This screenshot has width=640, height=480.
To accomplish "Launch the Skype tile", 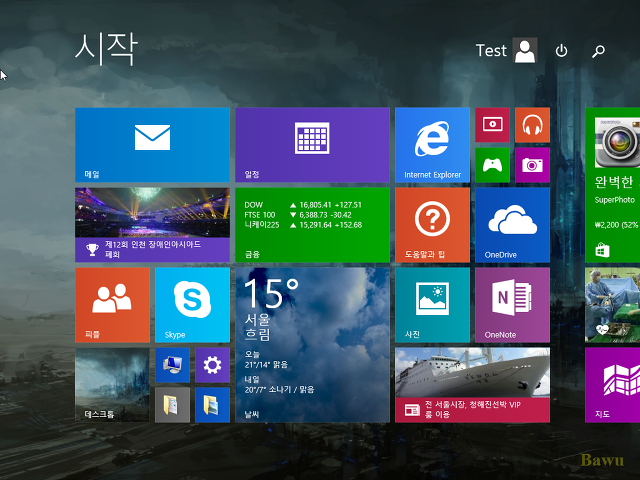I will pyautogui.click(x=192, y=305).
